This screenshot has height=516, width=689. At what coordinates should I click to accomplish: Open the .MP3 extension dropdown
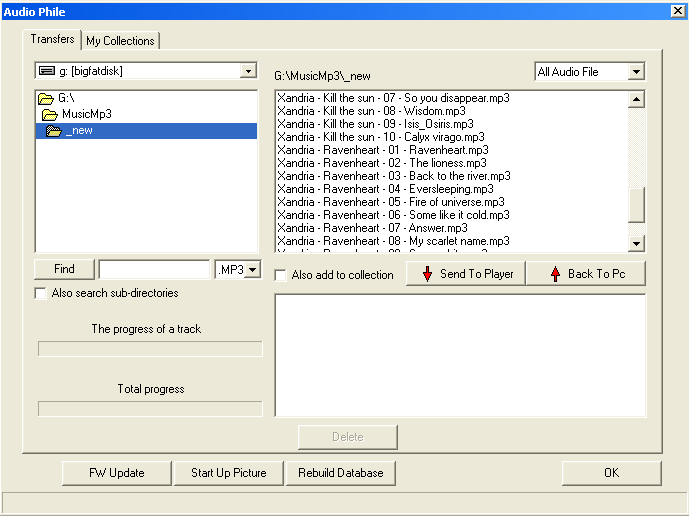(x=253, y=269)
